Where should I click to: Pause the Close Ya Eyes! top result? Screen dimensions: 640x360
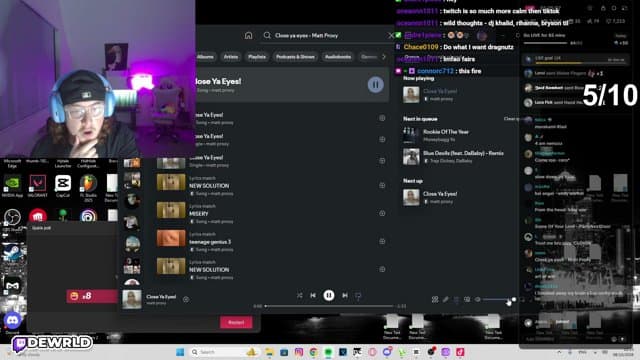click(376, 84)
